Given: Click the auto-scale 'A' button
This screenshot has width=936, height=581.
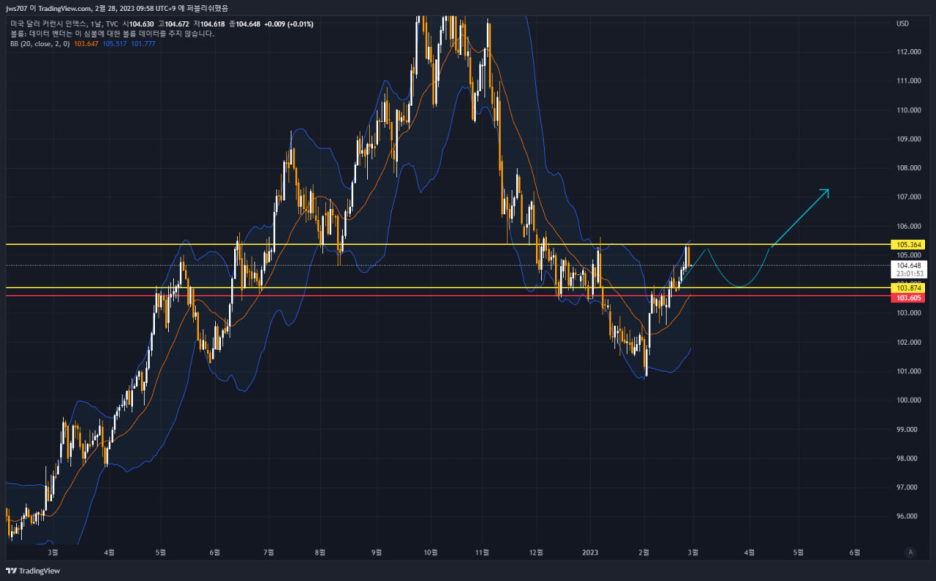Looking at the screenshot, I should pos(910,552).
